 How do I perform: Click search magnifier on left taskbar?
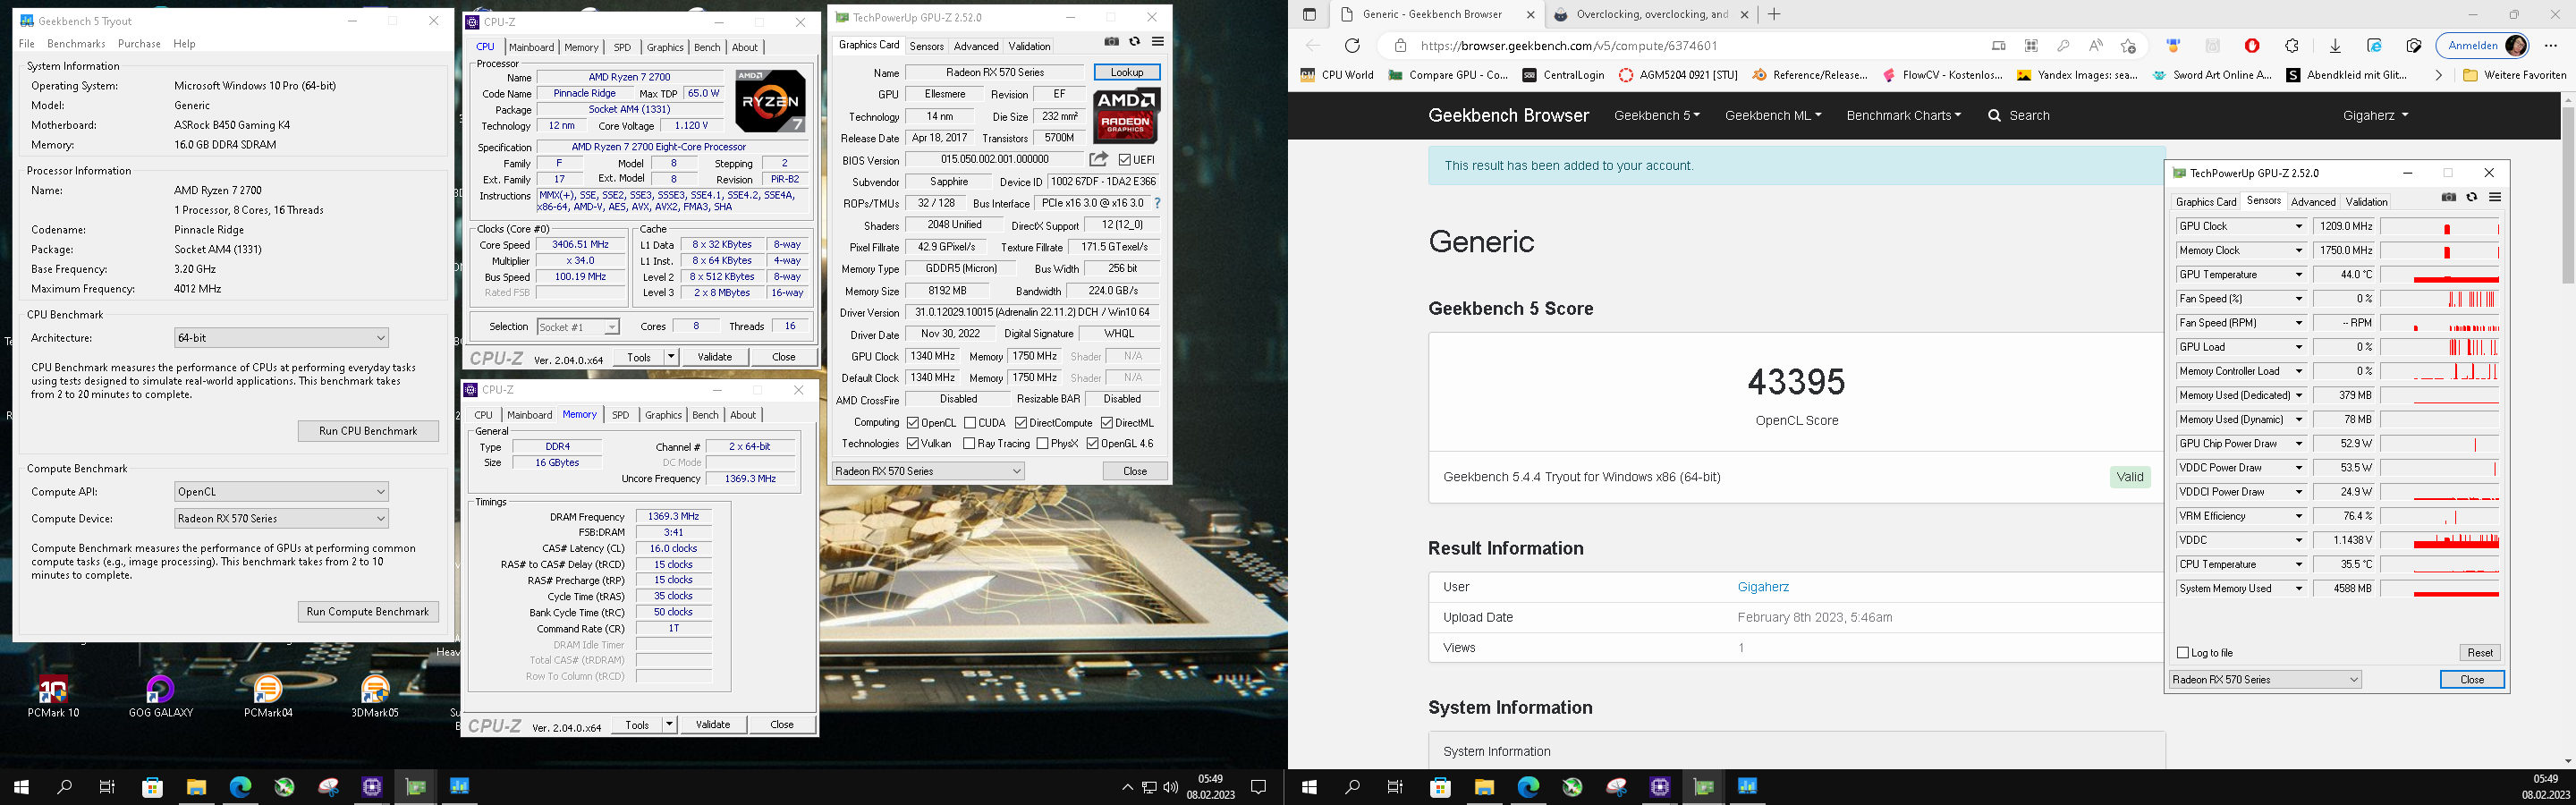[x=65, y=787]
